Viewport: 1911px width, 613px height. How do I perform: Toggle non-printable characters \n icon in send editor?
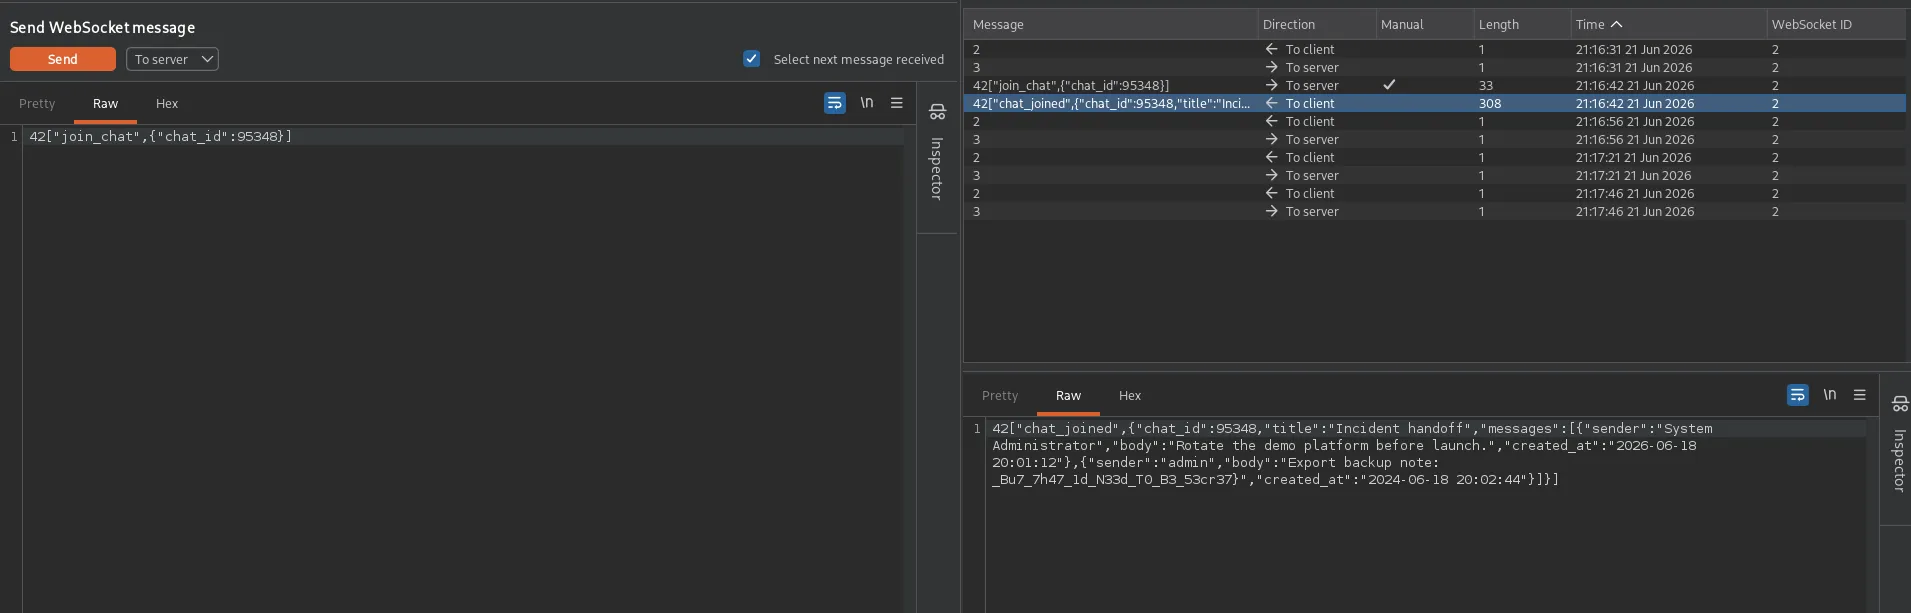coord(867,103)
